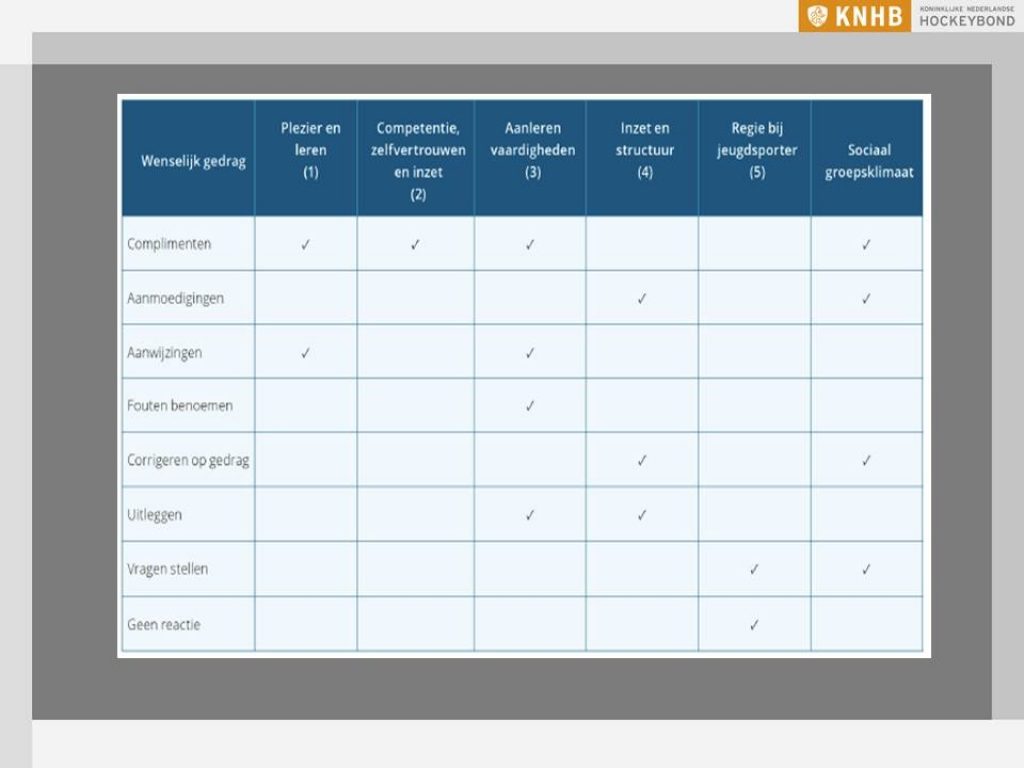Screen dimensions: 1024x768
Task: Click the 'Corrigeren op gedrag' row label
Action: click(188, 461)
